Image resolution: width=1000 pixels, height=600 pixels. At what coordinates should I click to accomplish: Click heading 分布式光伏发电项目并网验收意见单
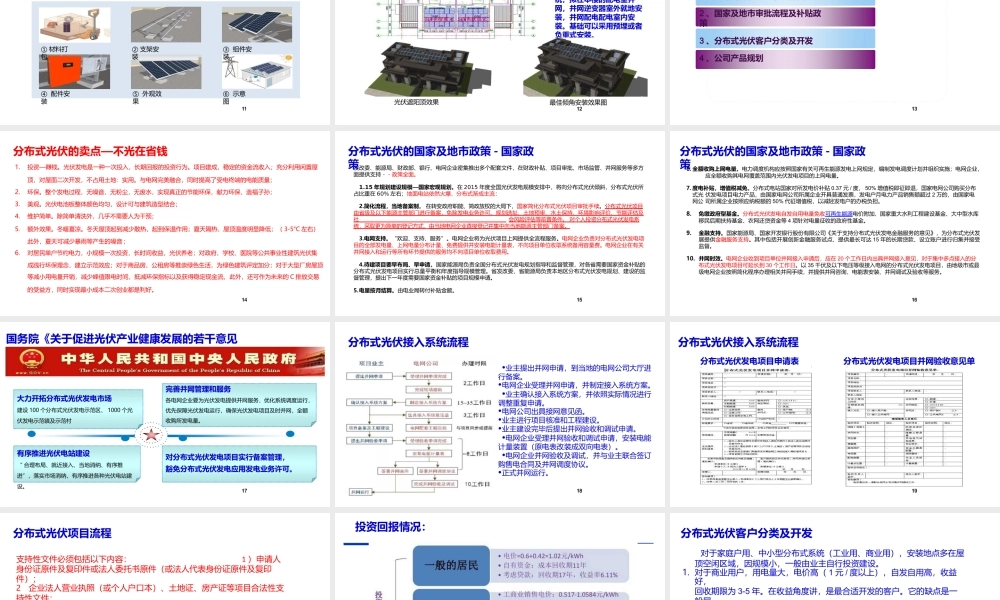[909, 361]
